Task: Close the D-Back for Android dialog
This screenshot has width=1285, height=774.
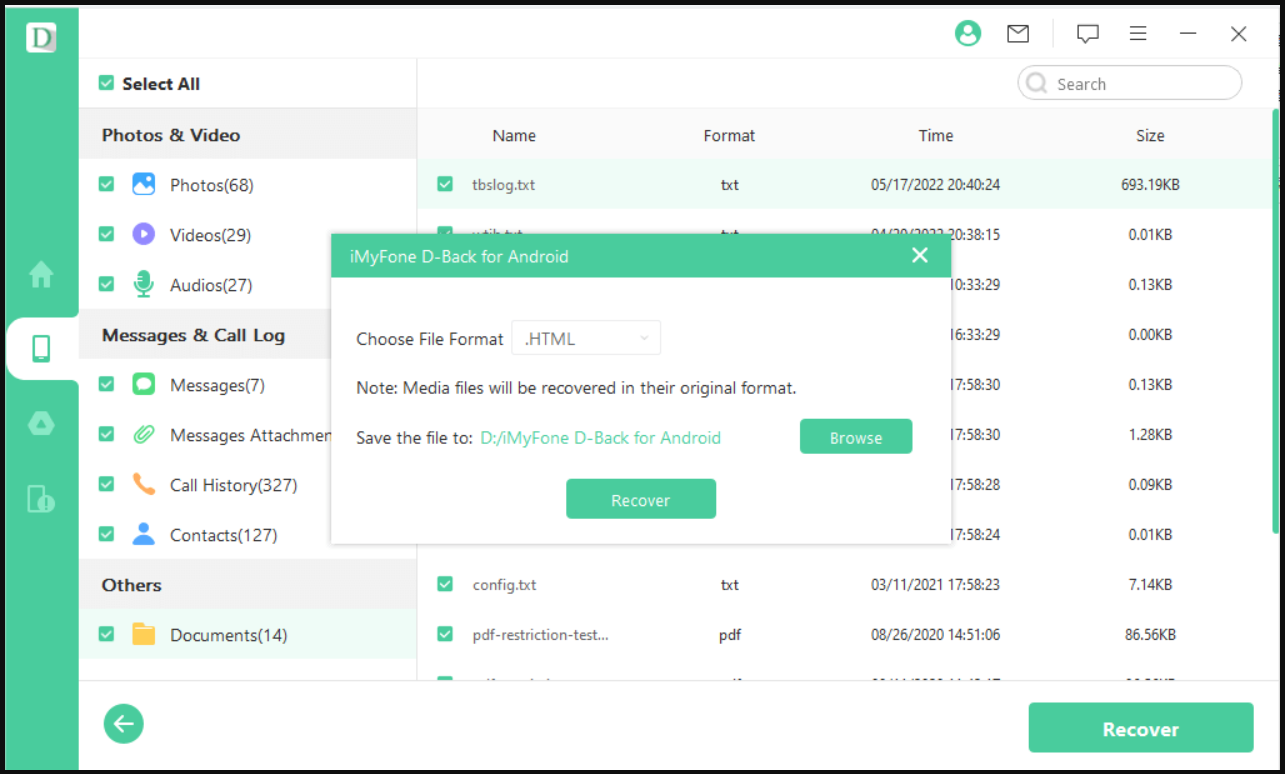Action: [920, 256]
